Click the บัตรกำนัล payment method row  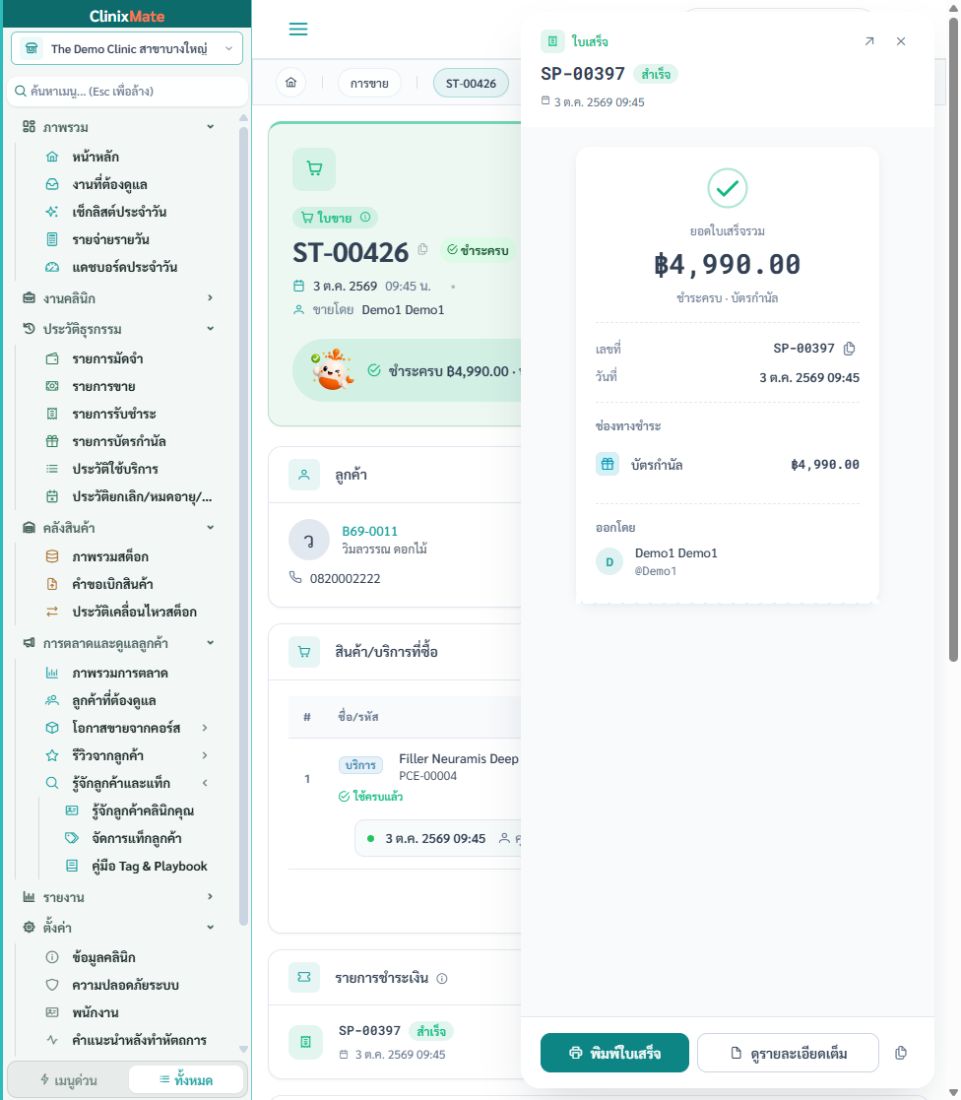[727, 464]
